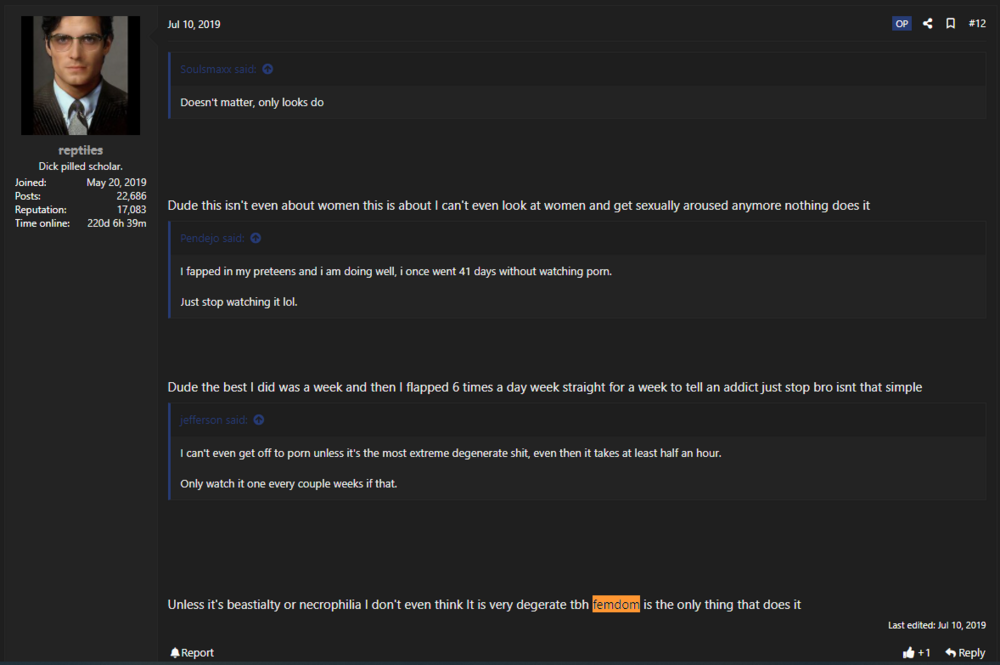Click the share icon in post header
1000x665 pixels.
click(928, 23)
